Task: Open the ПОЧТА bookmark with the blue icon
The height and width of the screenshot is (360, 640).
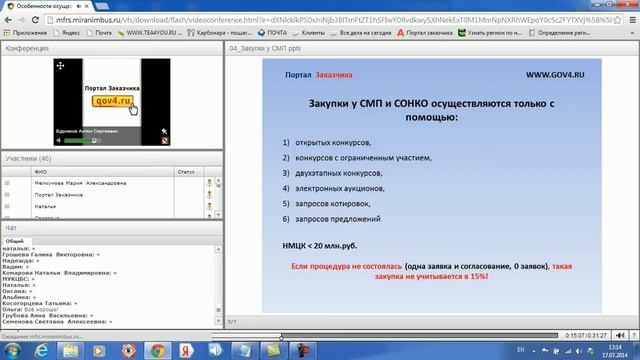Action: [x=272, y=33]
